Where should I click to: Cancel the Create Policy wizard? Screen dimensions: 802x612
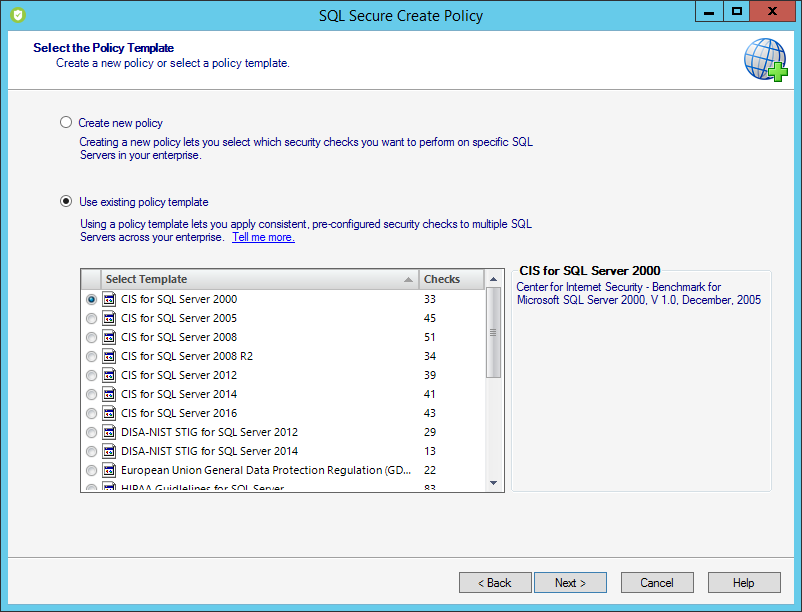(657, 583)
